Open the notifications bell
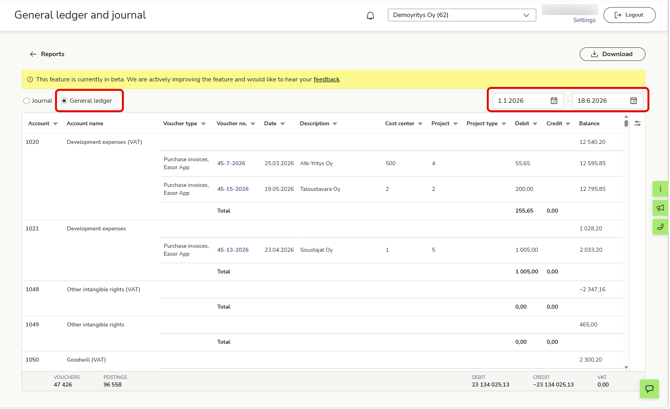The width and height of the screenshot is (670, 409). (370, 16)
